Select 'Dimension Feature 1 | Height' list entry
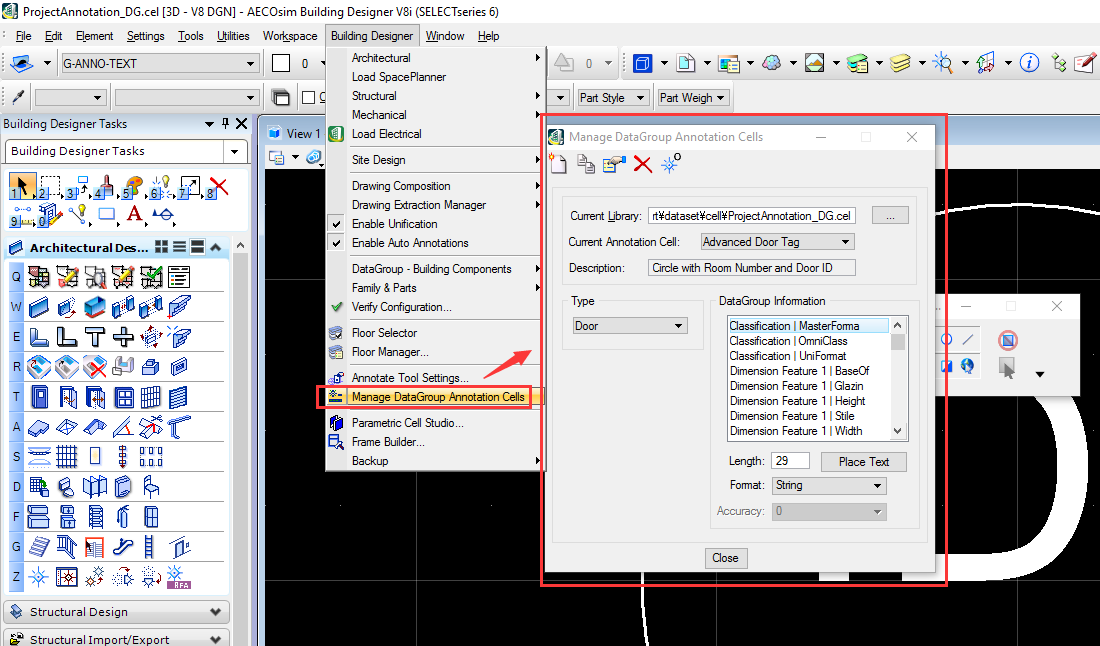The width and height of the screenshot is (1100, 646). click(x=797, y=401)
